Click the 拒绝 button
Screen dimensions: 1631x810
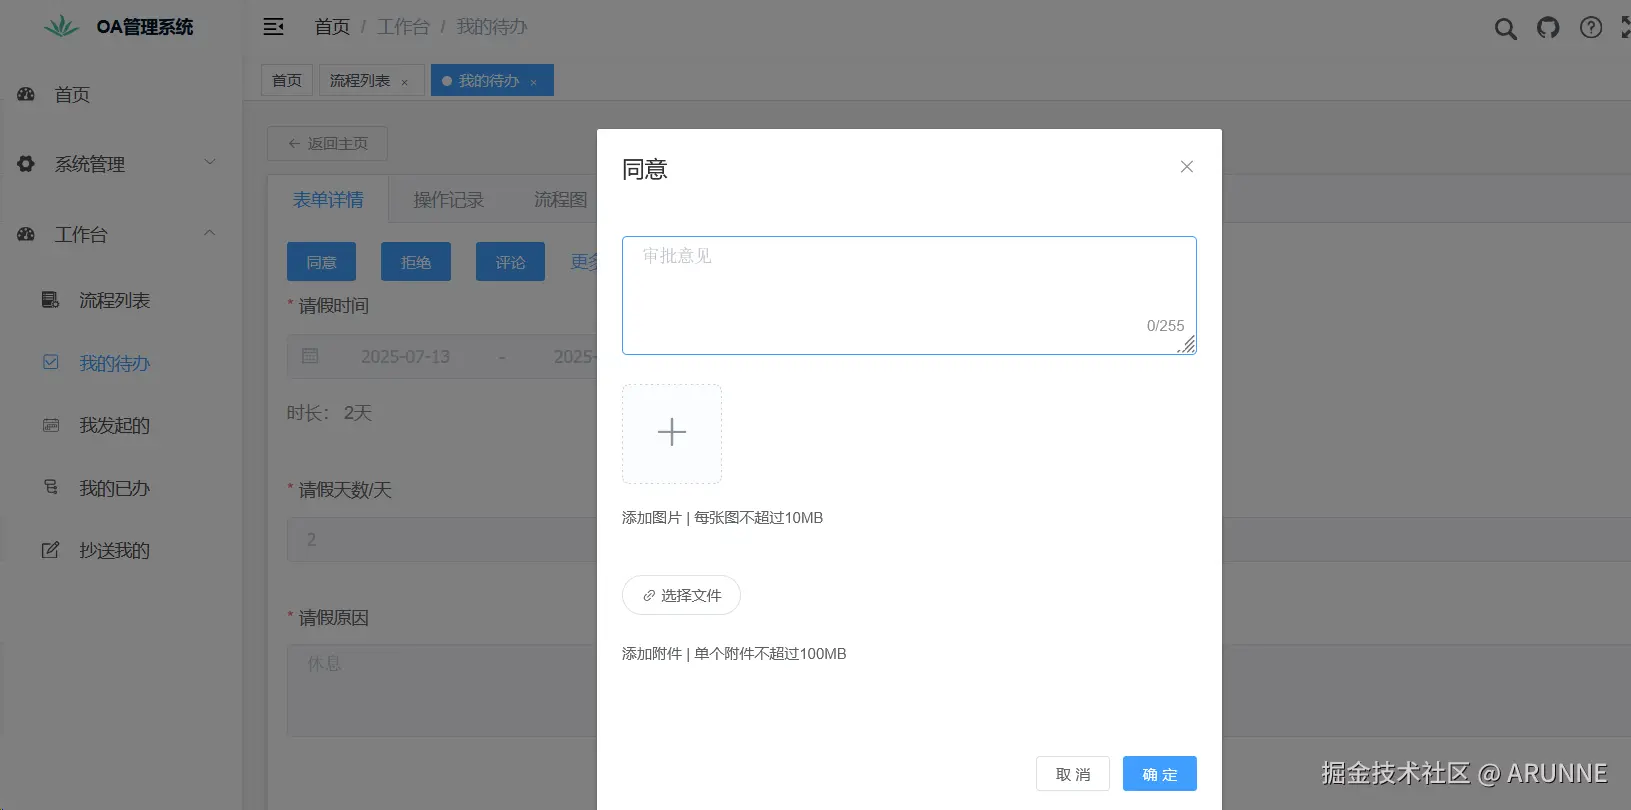click(x=416, y=262)
